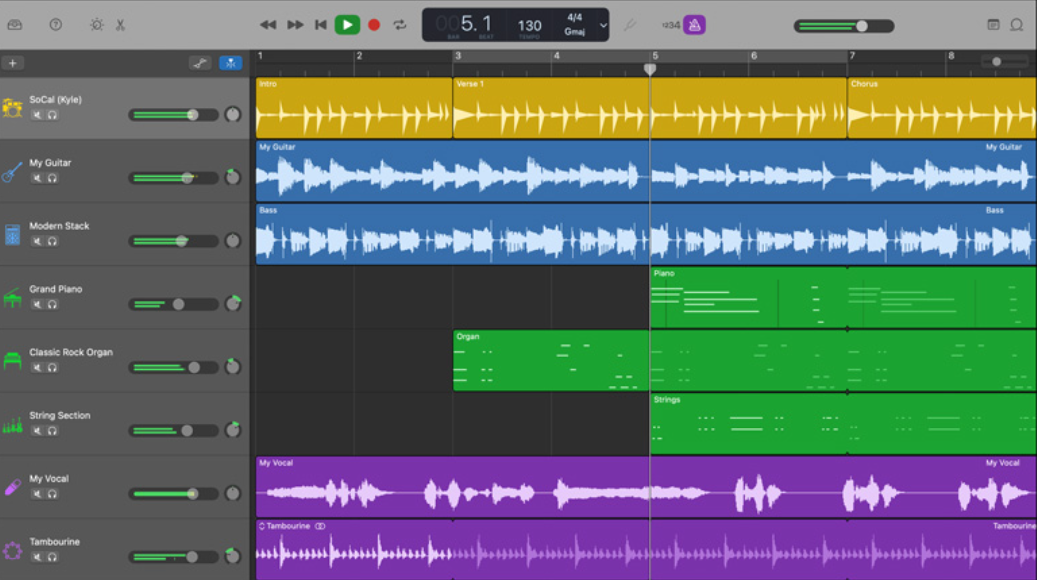Open the Library panel icon
The height and width of the screenshot is (580, 1037).
tap(15, 25)
